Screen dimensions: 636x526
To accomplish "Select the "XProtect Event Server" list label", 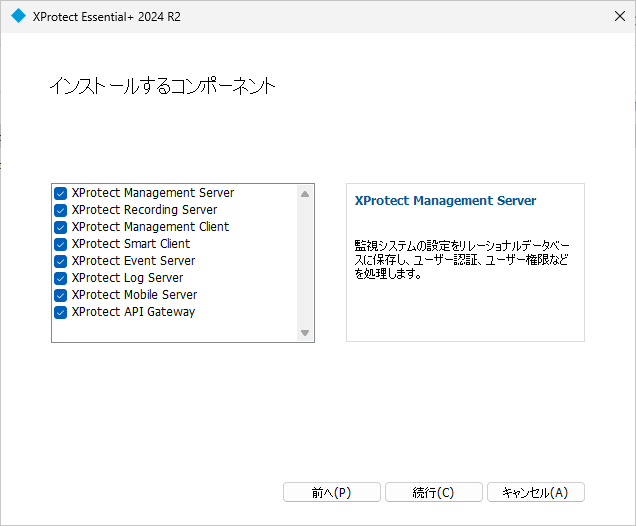I will click(x=133, y=261).
